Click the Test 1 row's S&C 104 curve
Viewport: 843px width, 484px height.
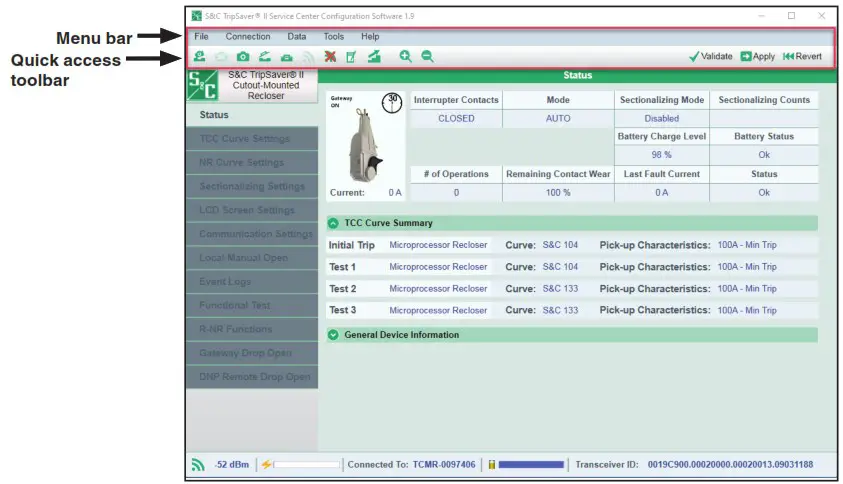point(560,267)
